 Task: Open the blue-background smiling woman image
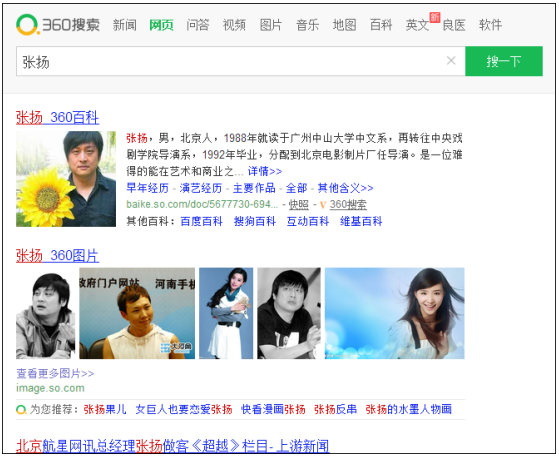click(395, 313)
